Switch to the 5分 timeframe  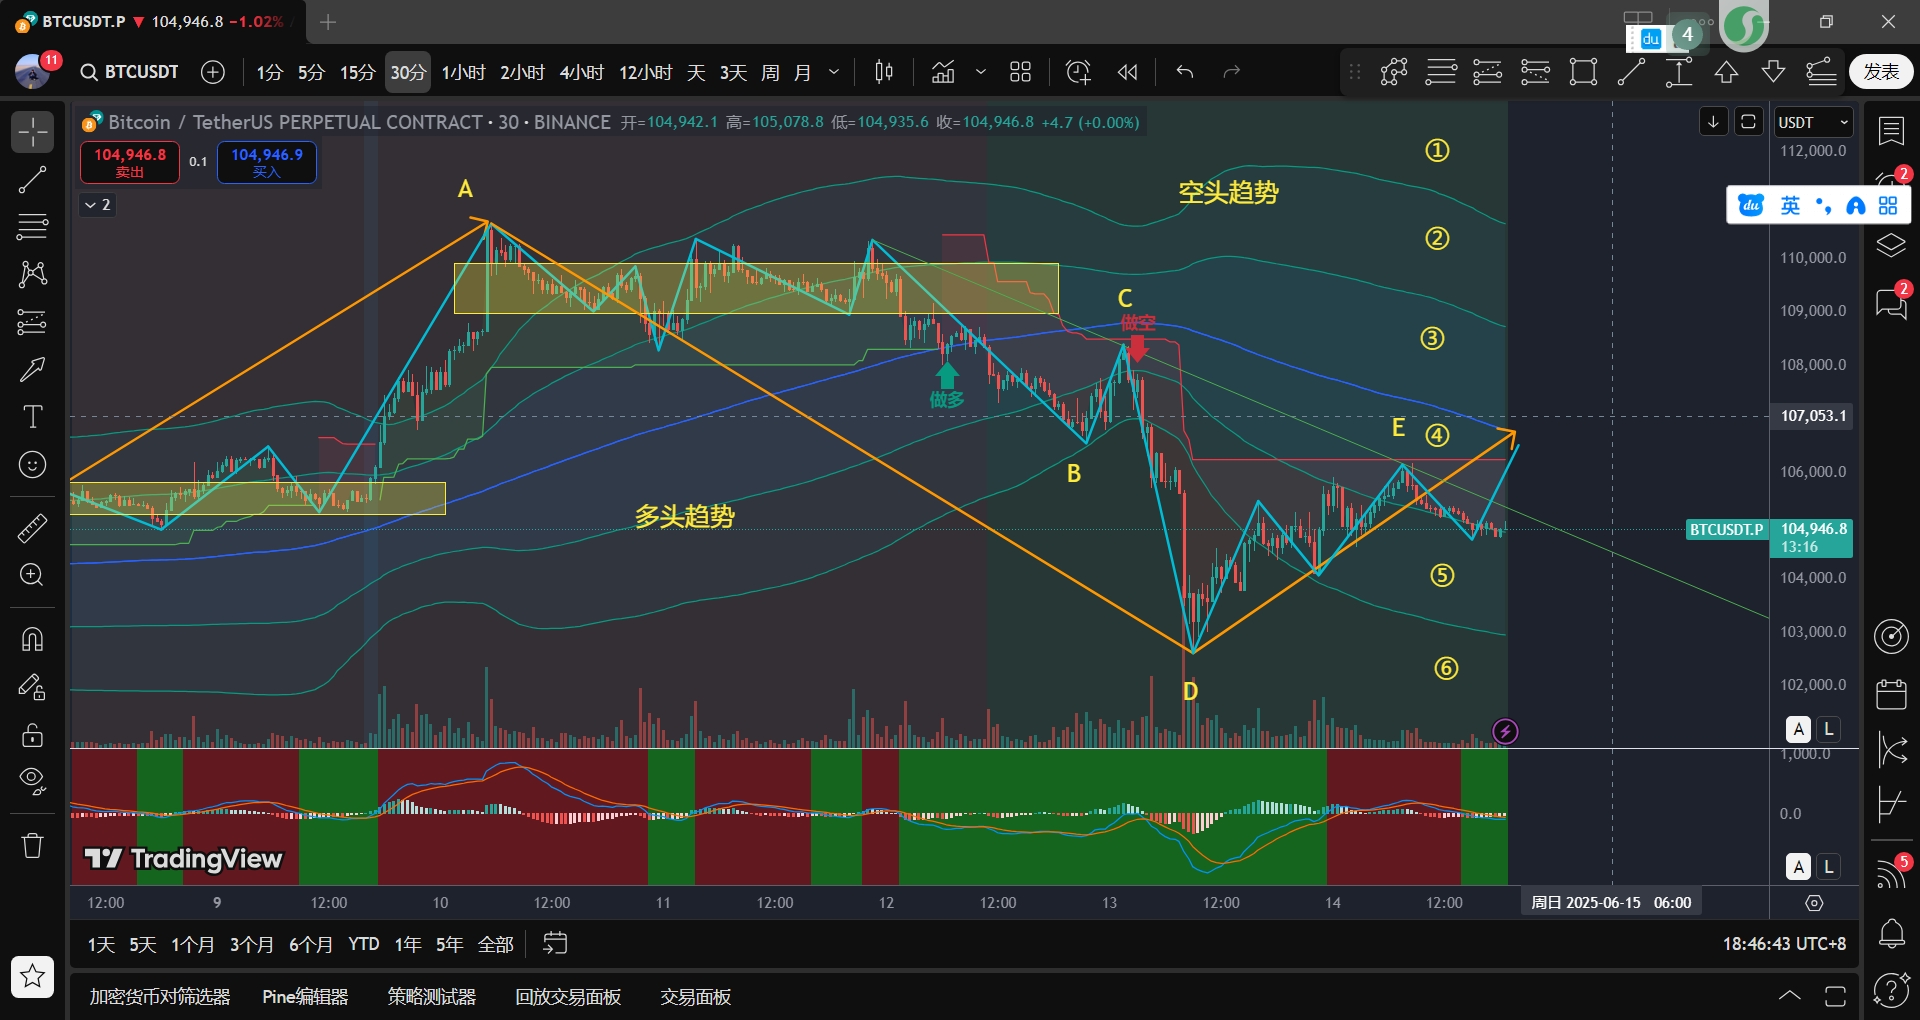(311, 72)
